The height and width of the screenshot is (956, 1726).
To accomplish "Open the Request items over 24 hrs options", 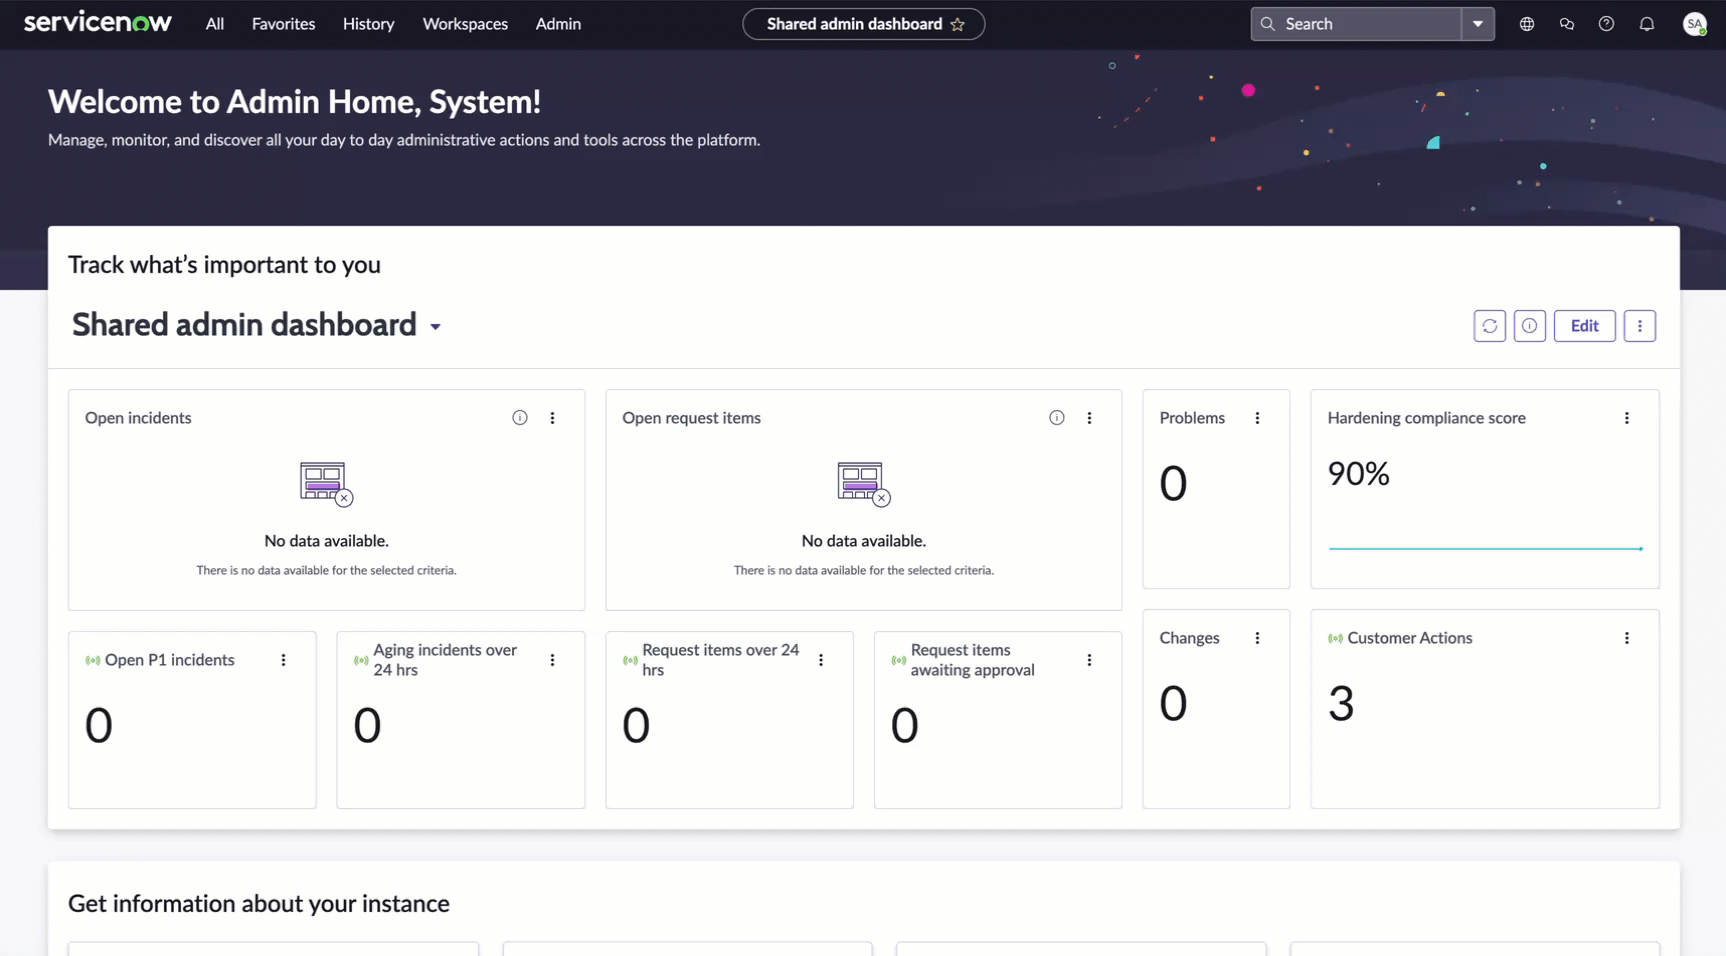I will [x=821, y=660].
